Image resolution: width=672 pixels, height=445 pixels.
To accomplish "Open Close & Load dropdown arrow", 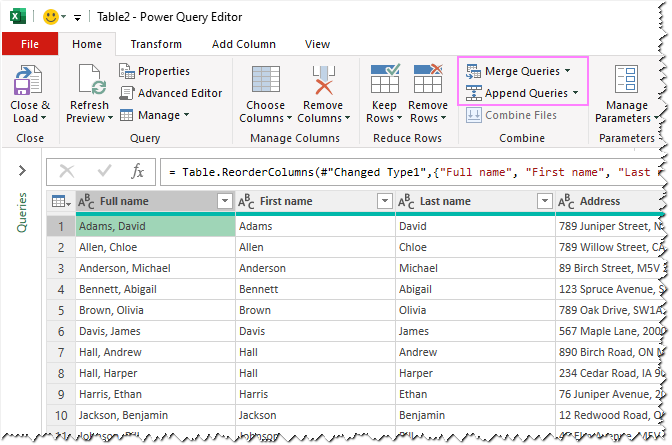I will click(43, 118).
